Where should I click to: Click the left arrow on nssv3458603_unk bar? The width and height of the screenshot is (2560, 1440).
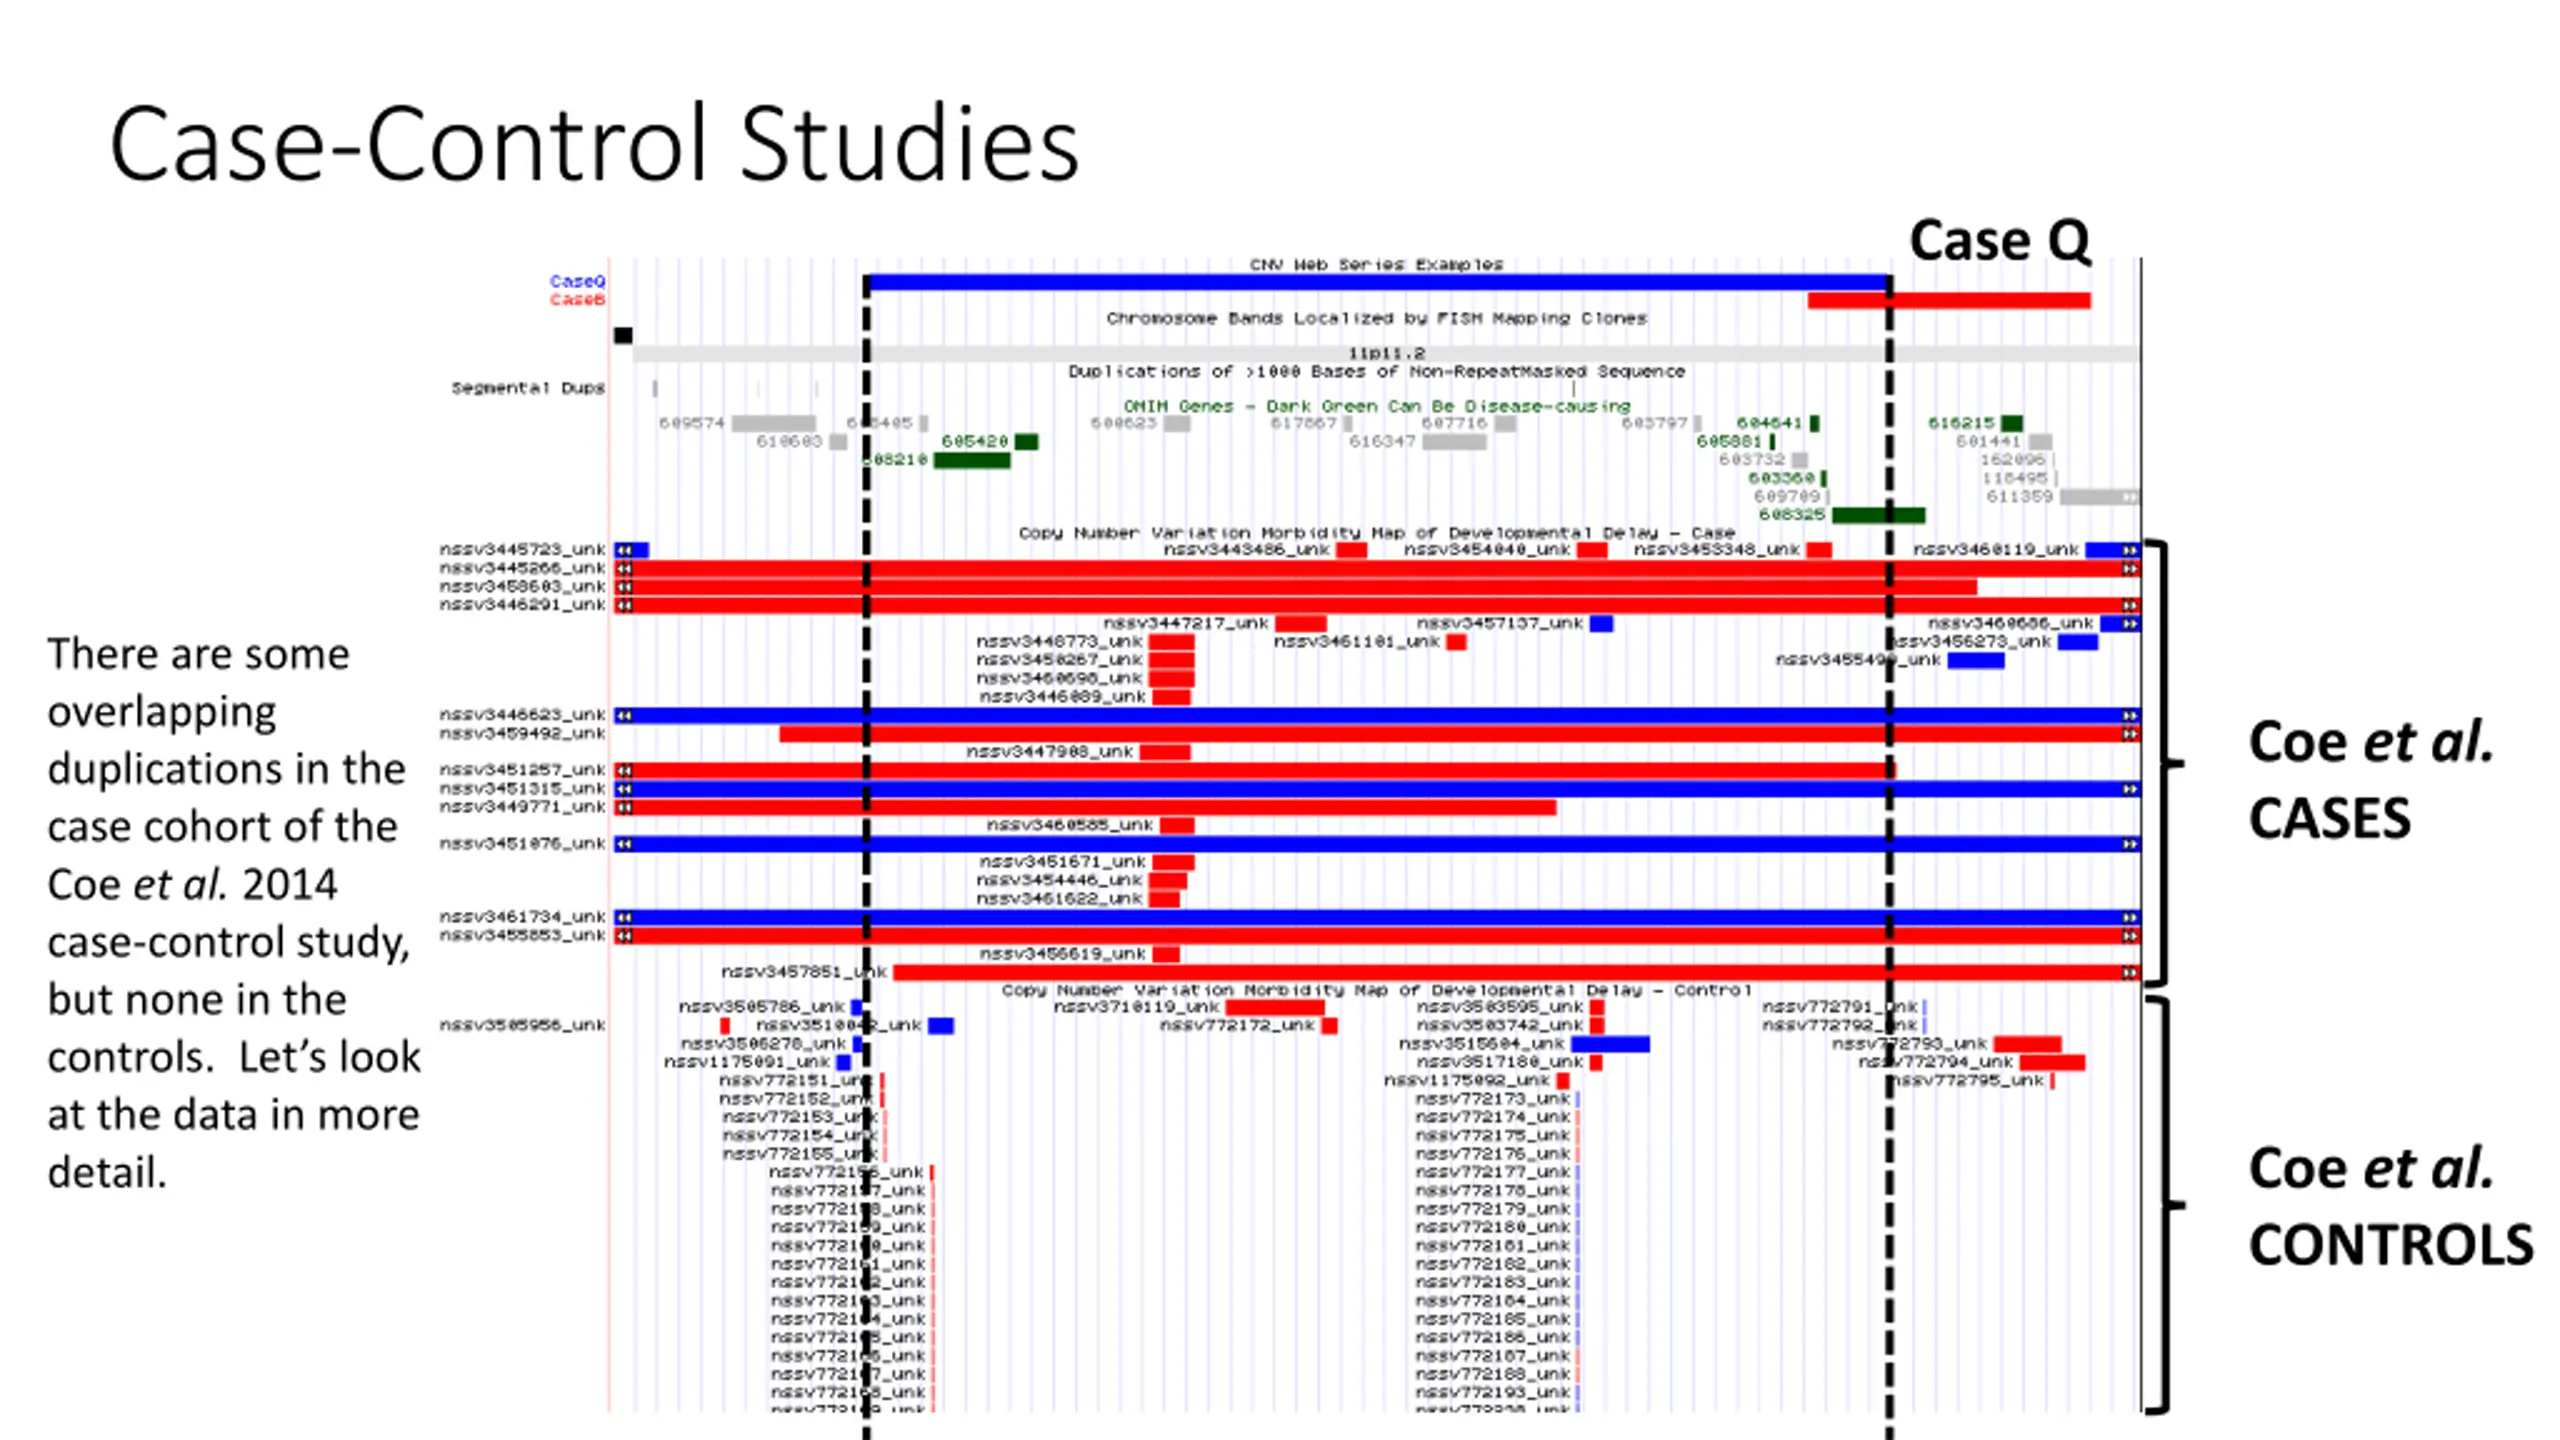(x=623, y=587)
